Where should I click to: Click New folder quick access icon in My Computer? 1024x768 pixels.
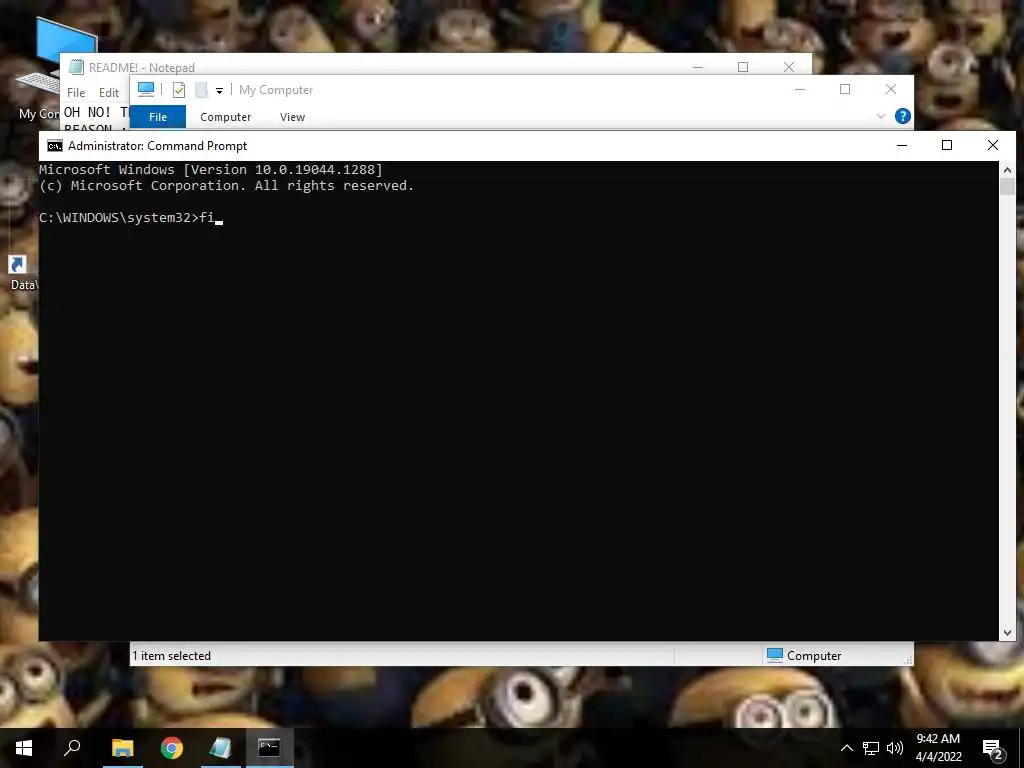click(x=202, y=90)
